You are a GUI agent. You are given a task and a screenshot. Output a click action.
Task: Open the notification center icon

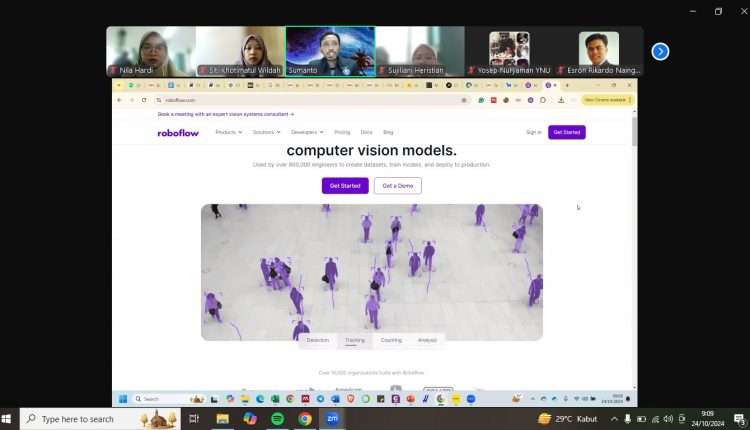739,419
